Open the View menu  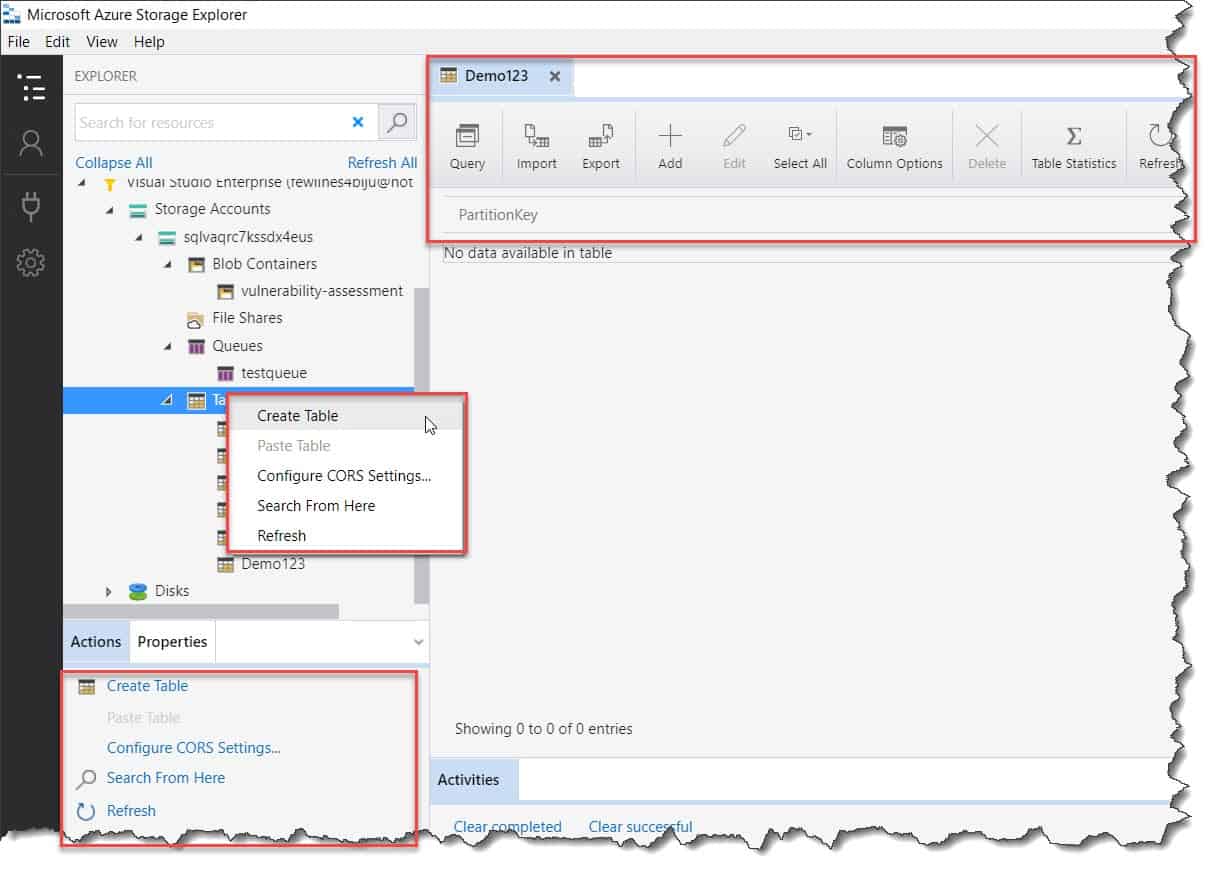101,42
